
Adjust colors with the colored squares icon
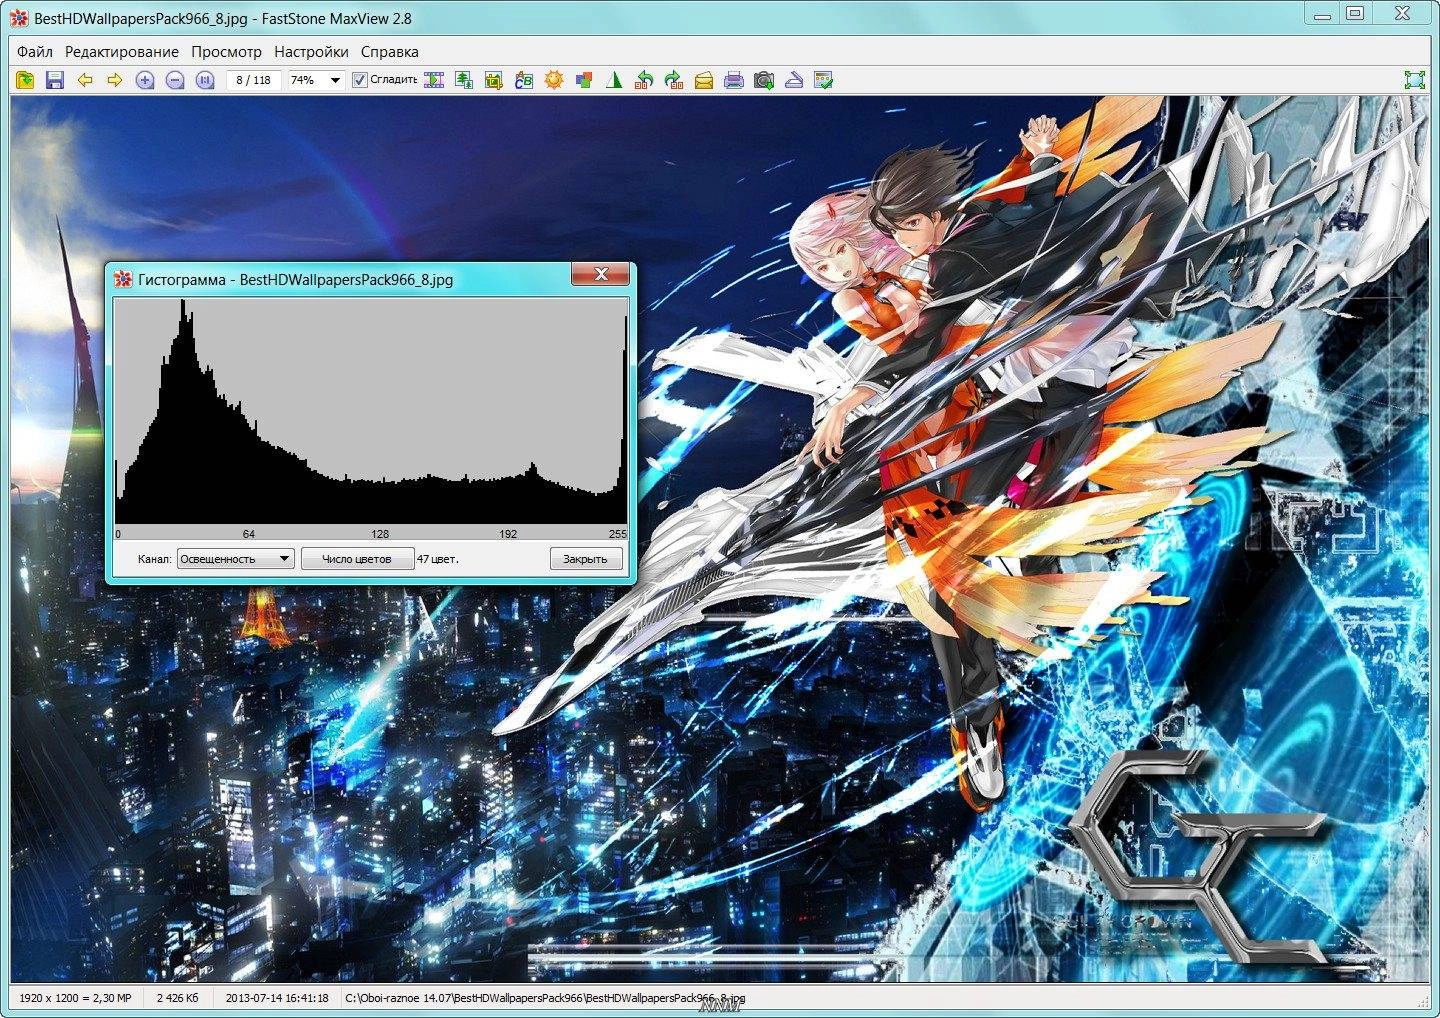[x=584, y=80]
